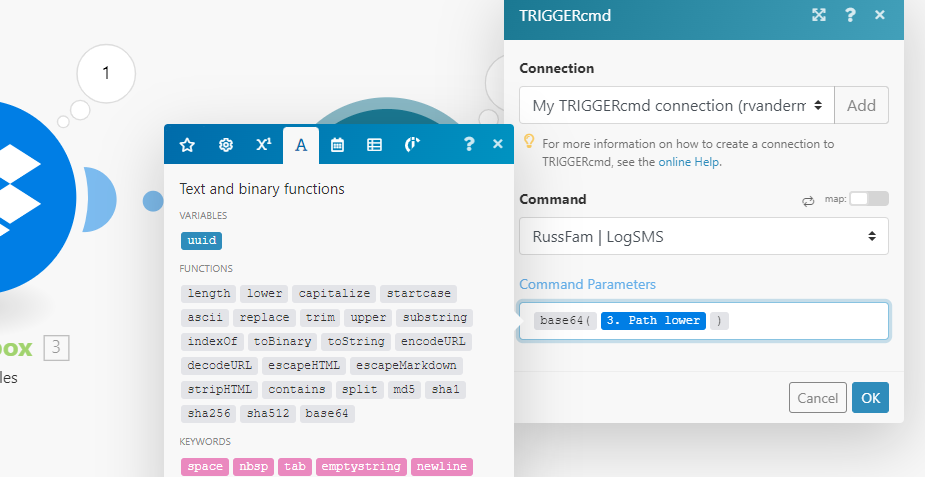Screen dimensions: 925x477
Task: Insert the nbsp keyword
Action: click(x=253, y=467)
